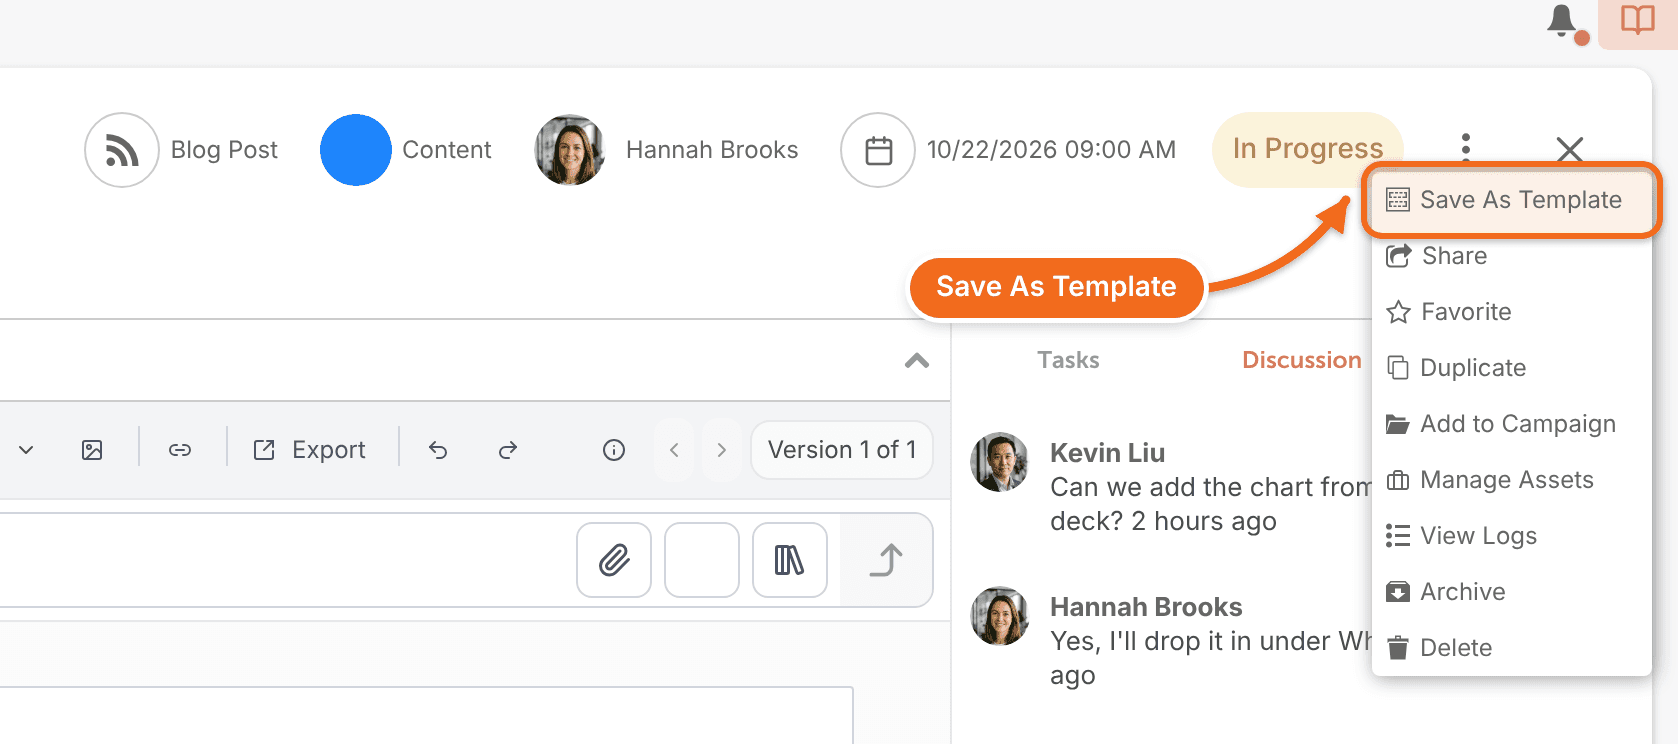Click the blank square button
This screenshot has width=1678, height=744.
pos(702,560)
